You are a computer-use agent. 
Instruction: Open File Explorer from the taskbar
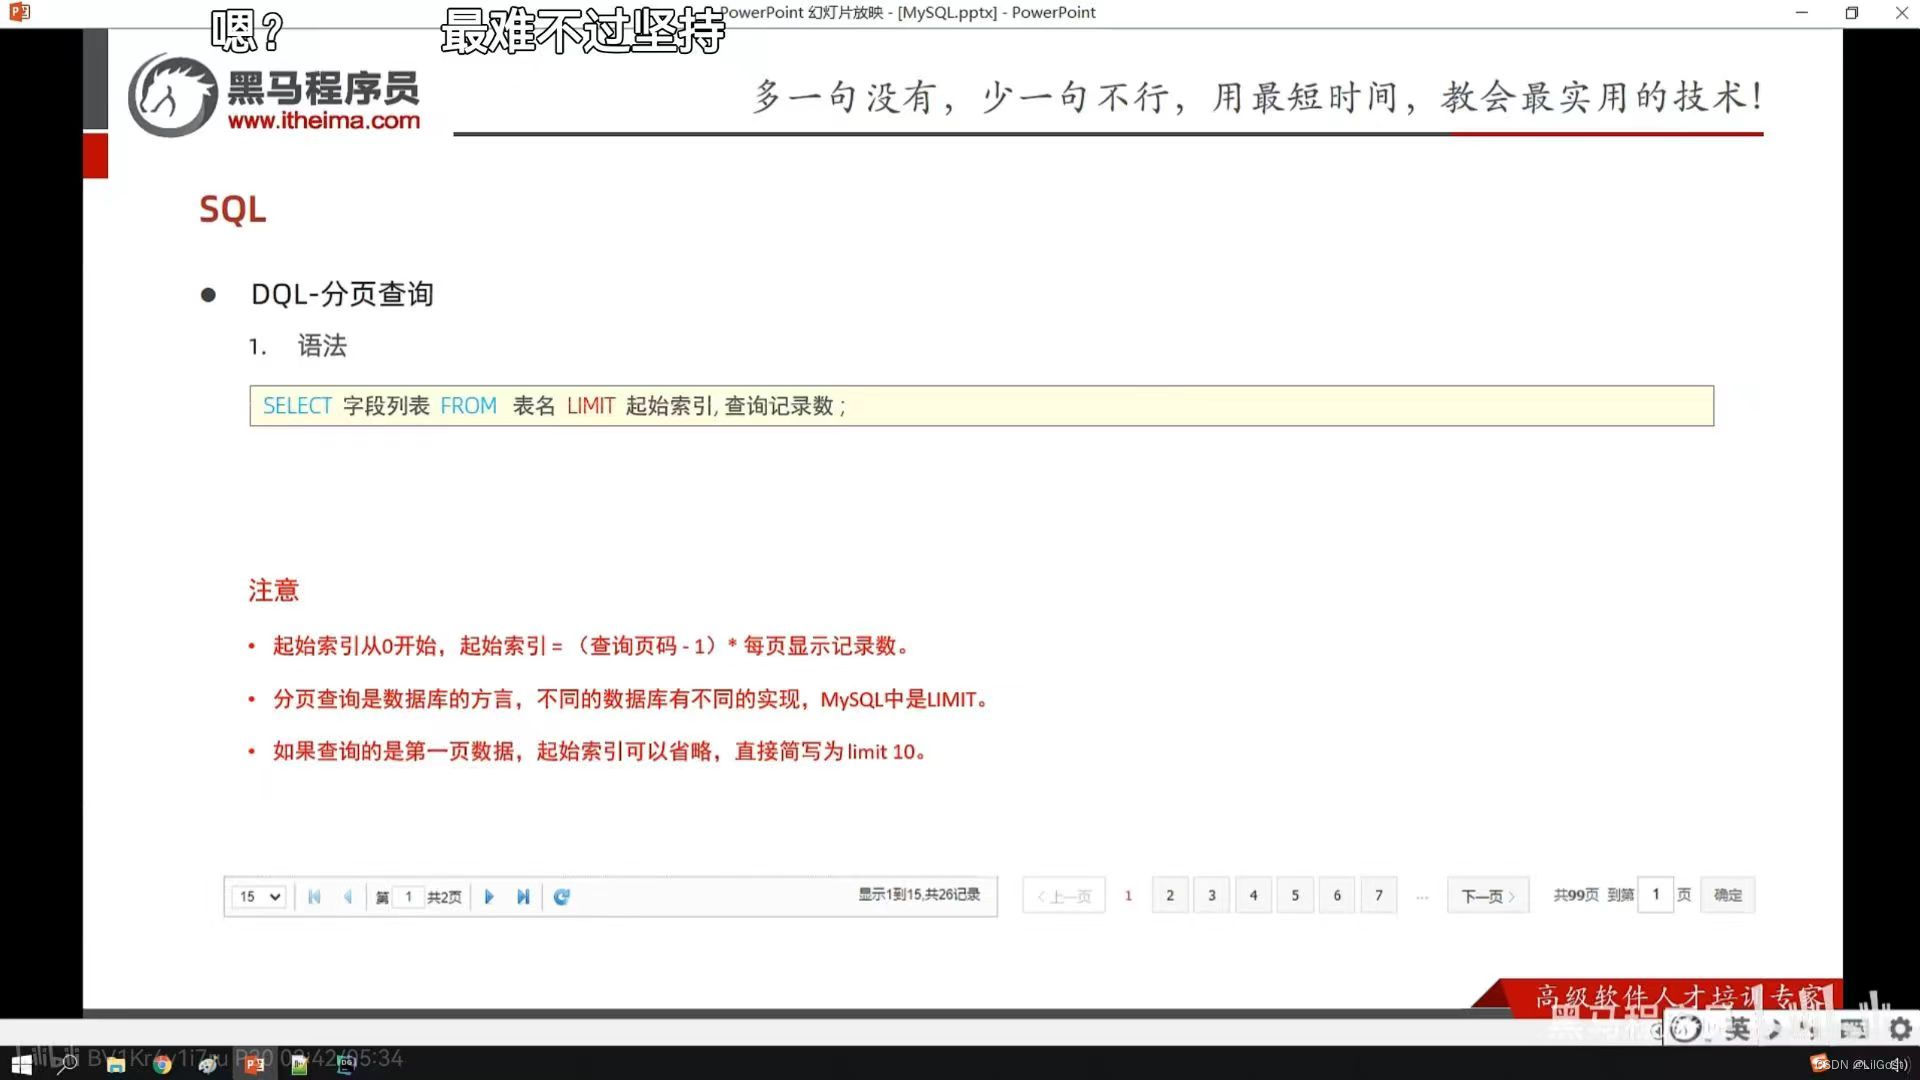[116, 1065]
